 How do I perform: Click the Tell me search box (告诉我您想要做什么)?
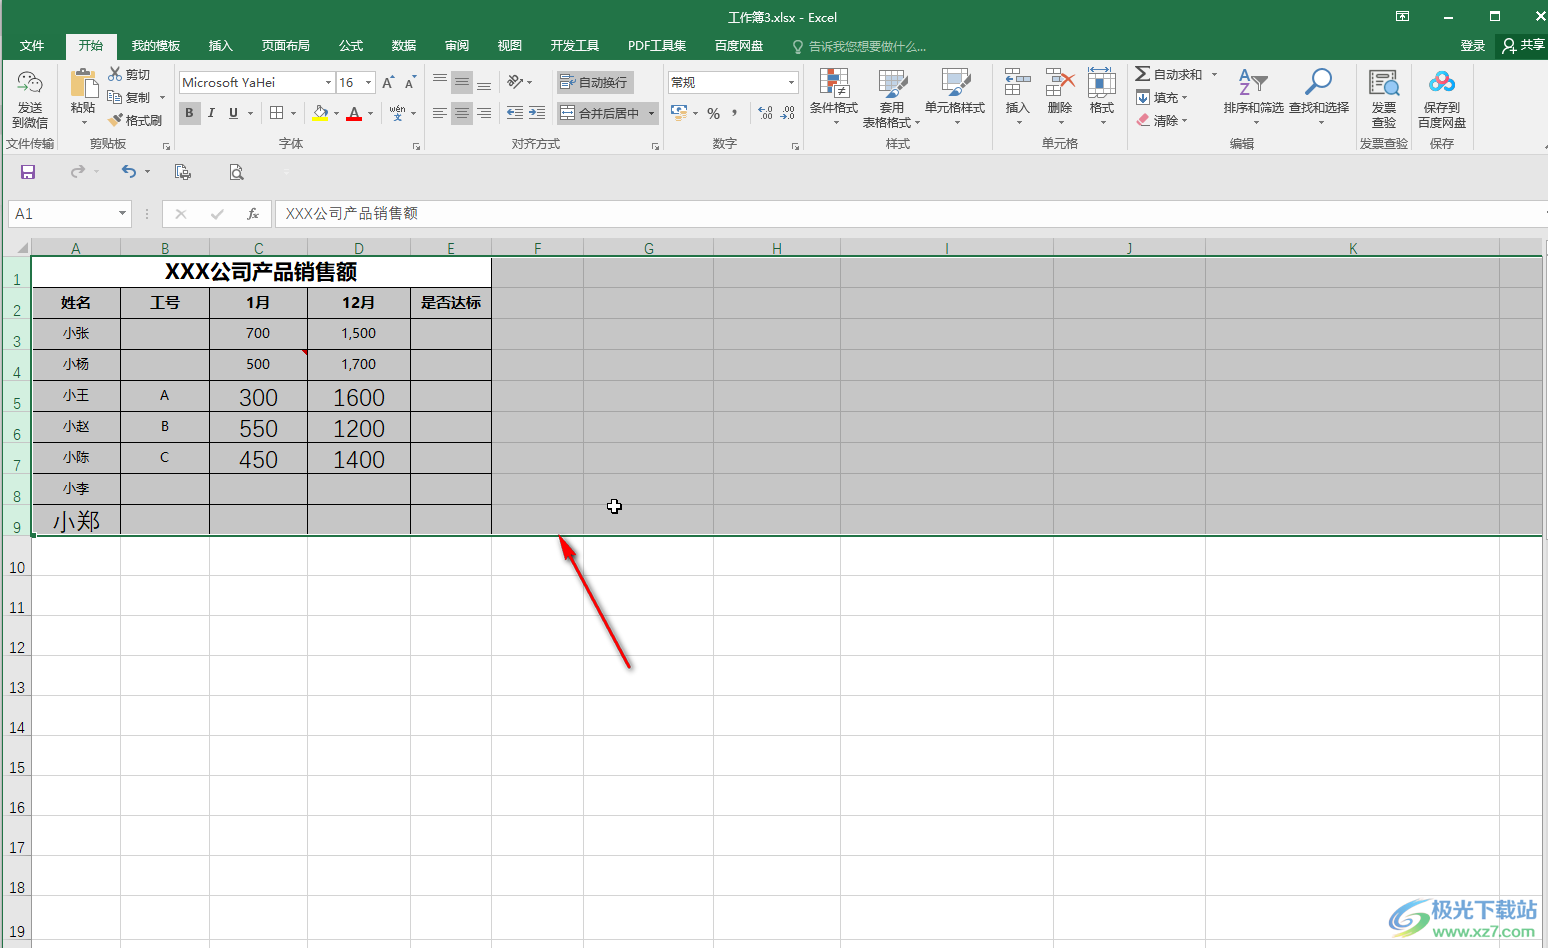click(860, 46)
